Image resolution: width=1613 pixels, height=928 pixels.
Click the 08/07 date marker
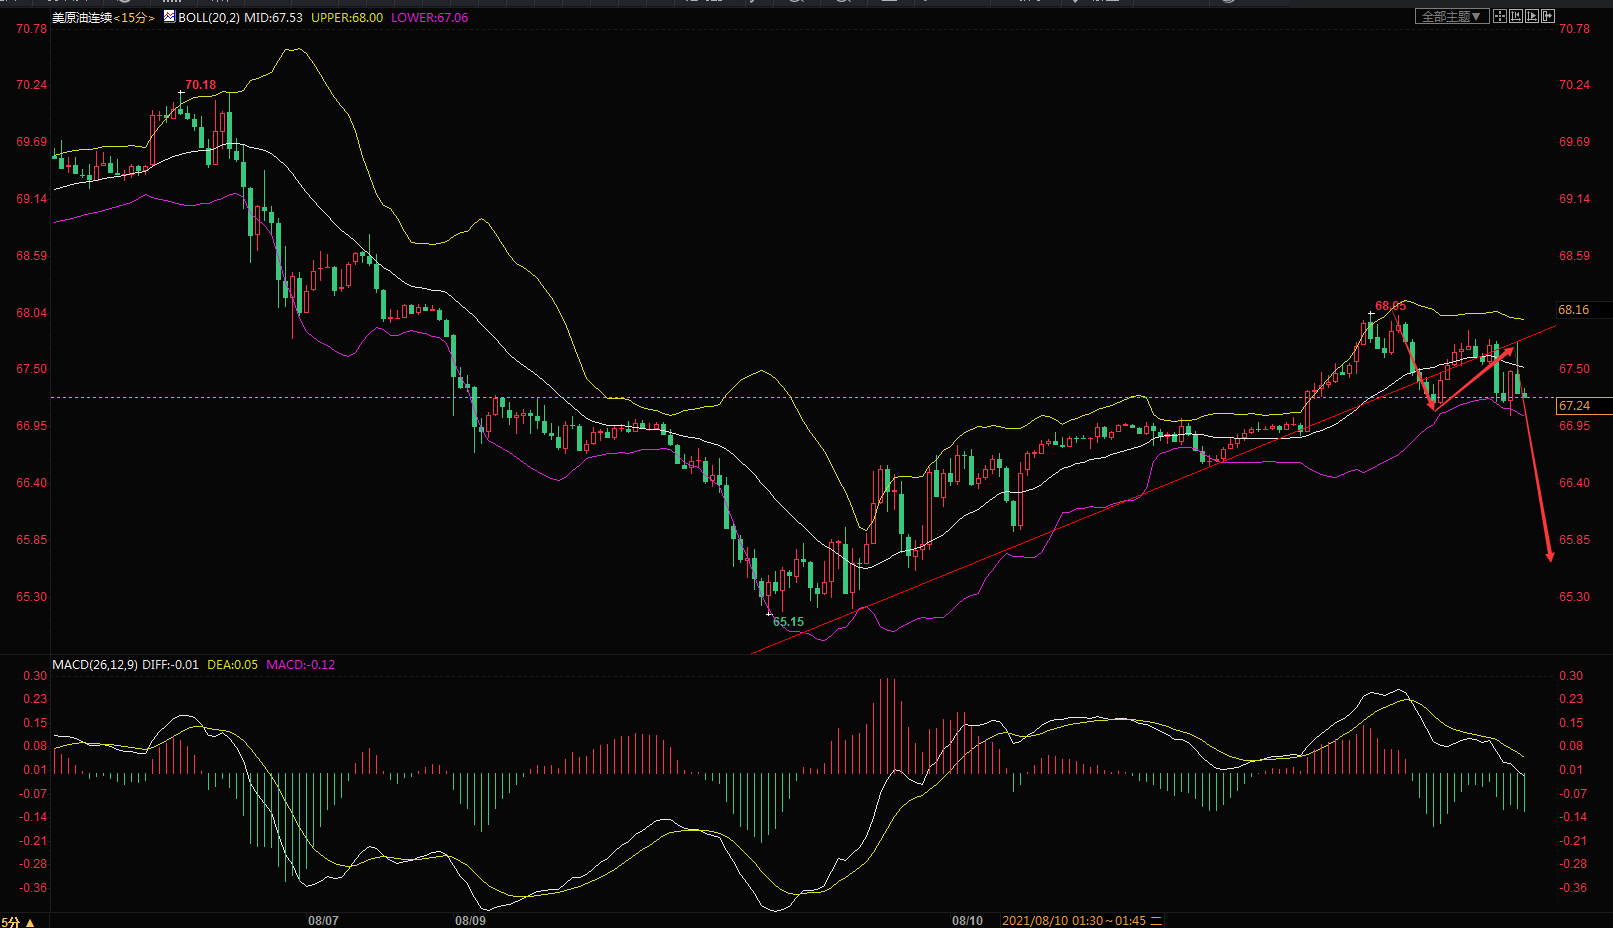(x=323, y=921)
